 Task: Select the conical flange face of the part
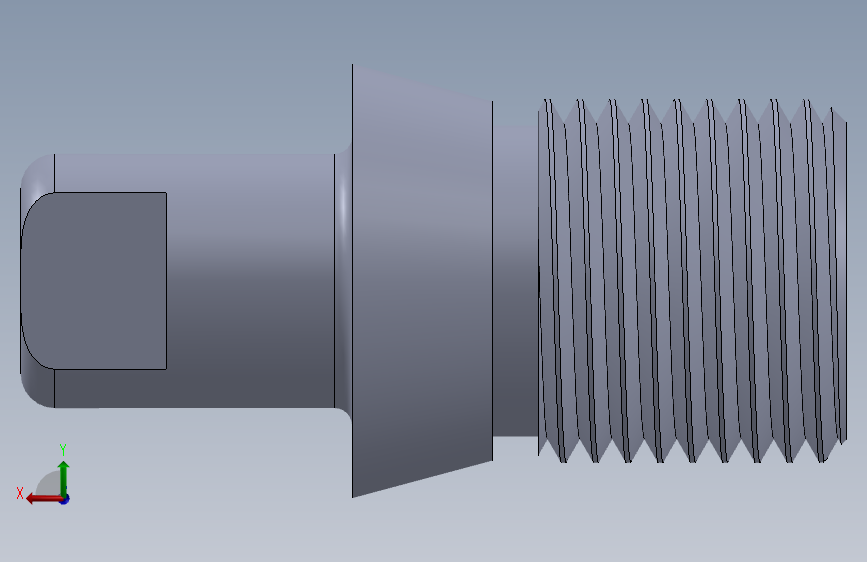tap(422, 281)
